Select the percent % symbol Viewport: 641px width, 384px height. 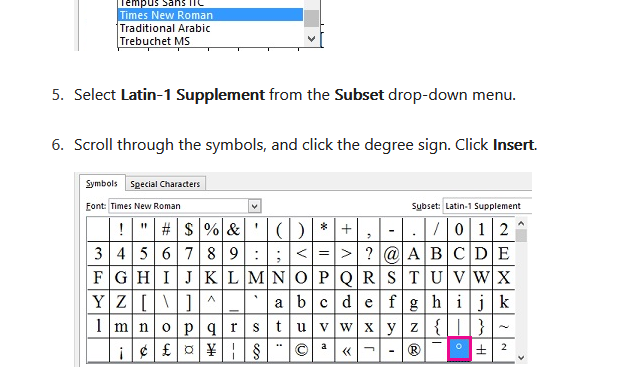(x=211, y=229)
